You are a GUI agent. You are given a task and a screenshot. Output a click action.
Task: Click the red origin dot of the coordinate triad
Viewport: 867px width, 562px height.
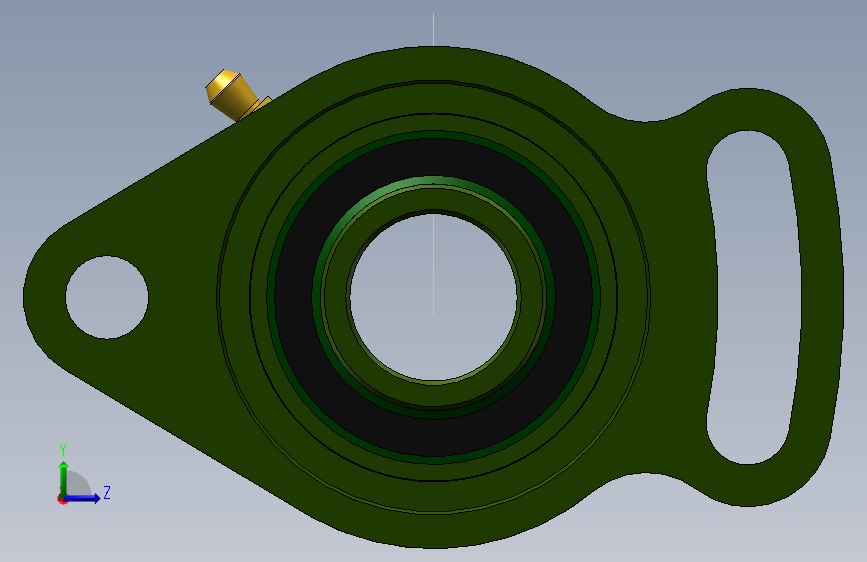pos(62,500)
